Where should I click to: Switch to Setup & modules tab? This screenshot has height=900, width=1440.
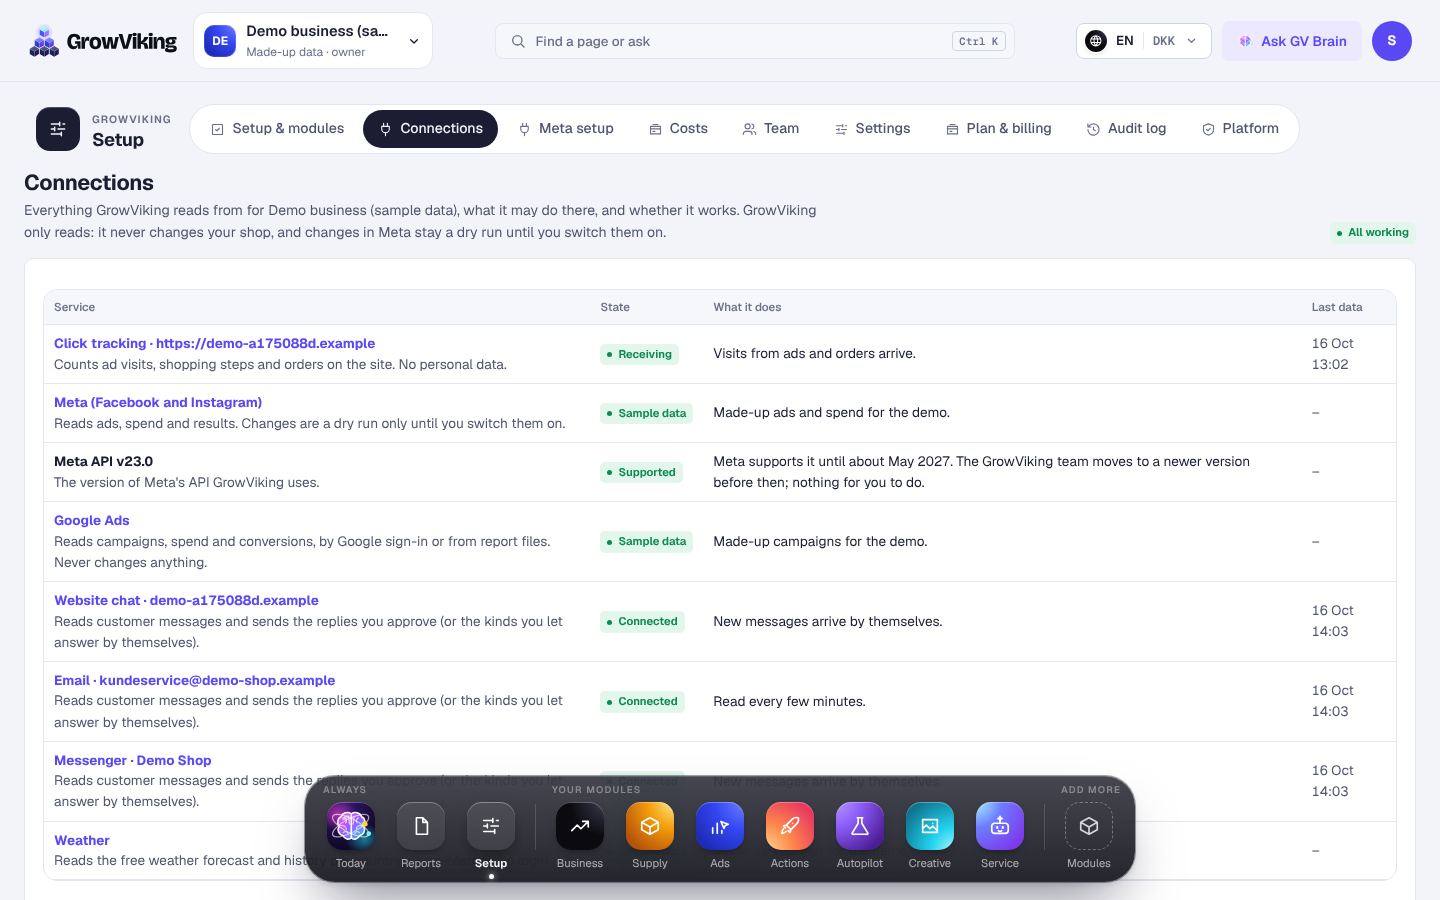click(278, 129)
